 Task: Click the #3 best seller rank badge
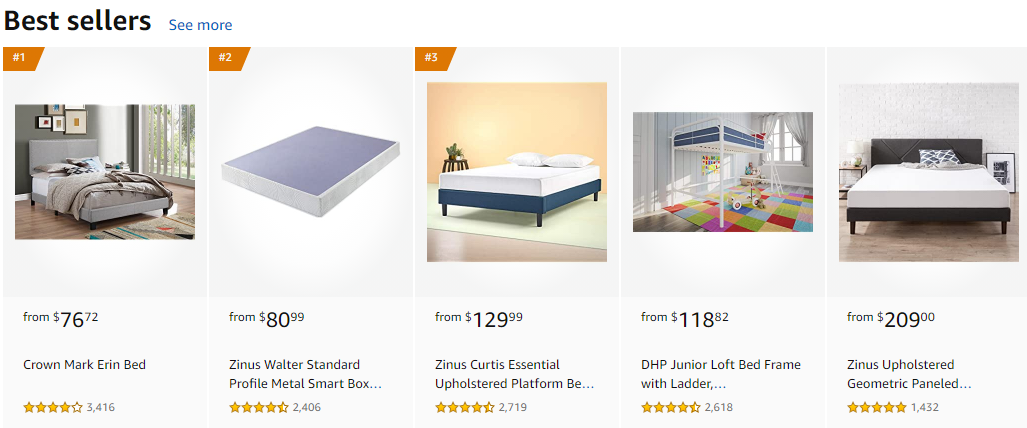coord(432,58)
